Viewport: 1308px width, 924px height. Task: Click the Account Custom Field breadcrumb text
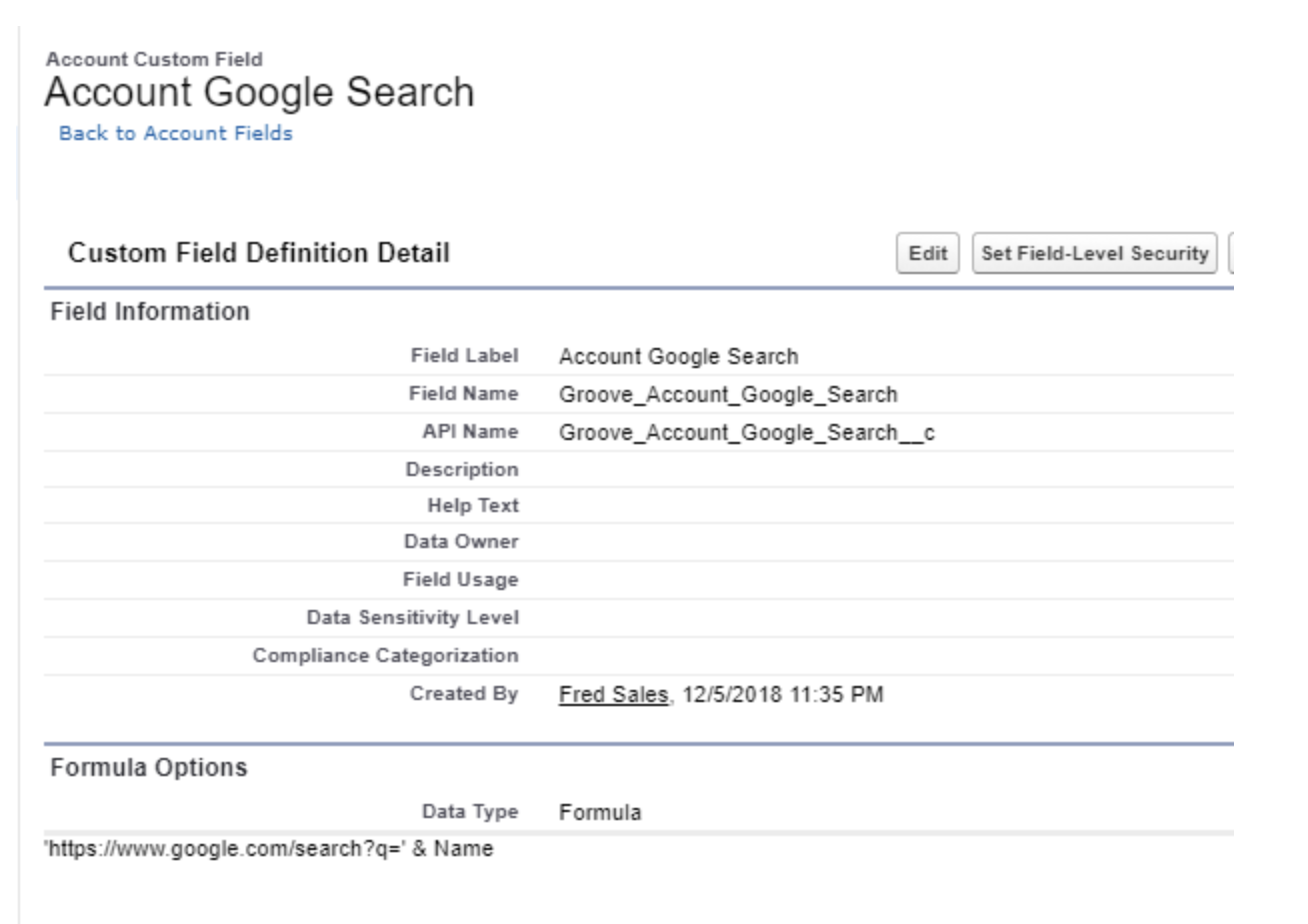coord(155,60)
